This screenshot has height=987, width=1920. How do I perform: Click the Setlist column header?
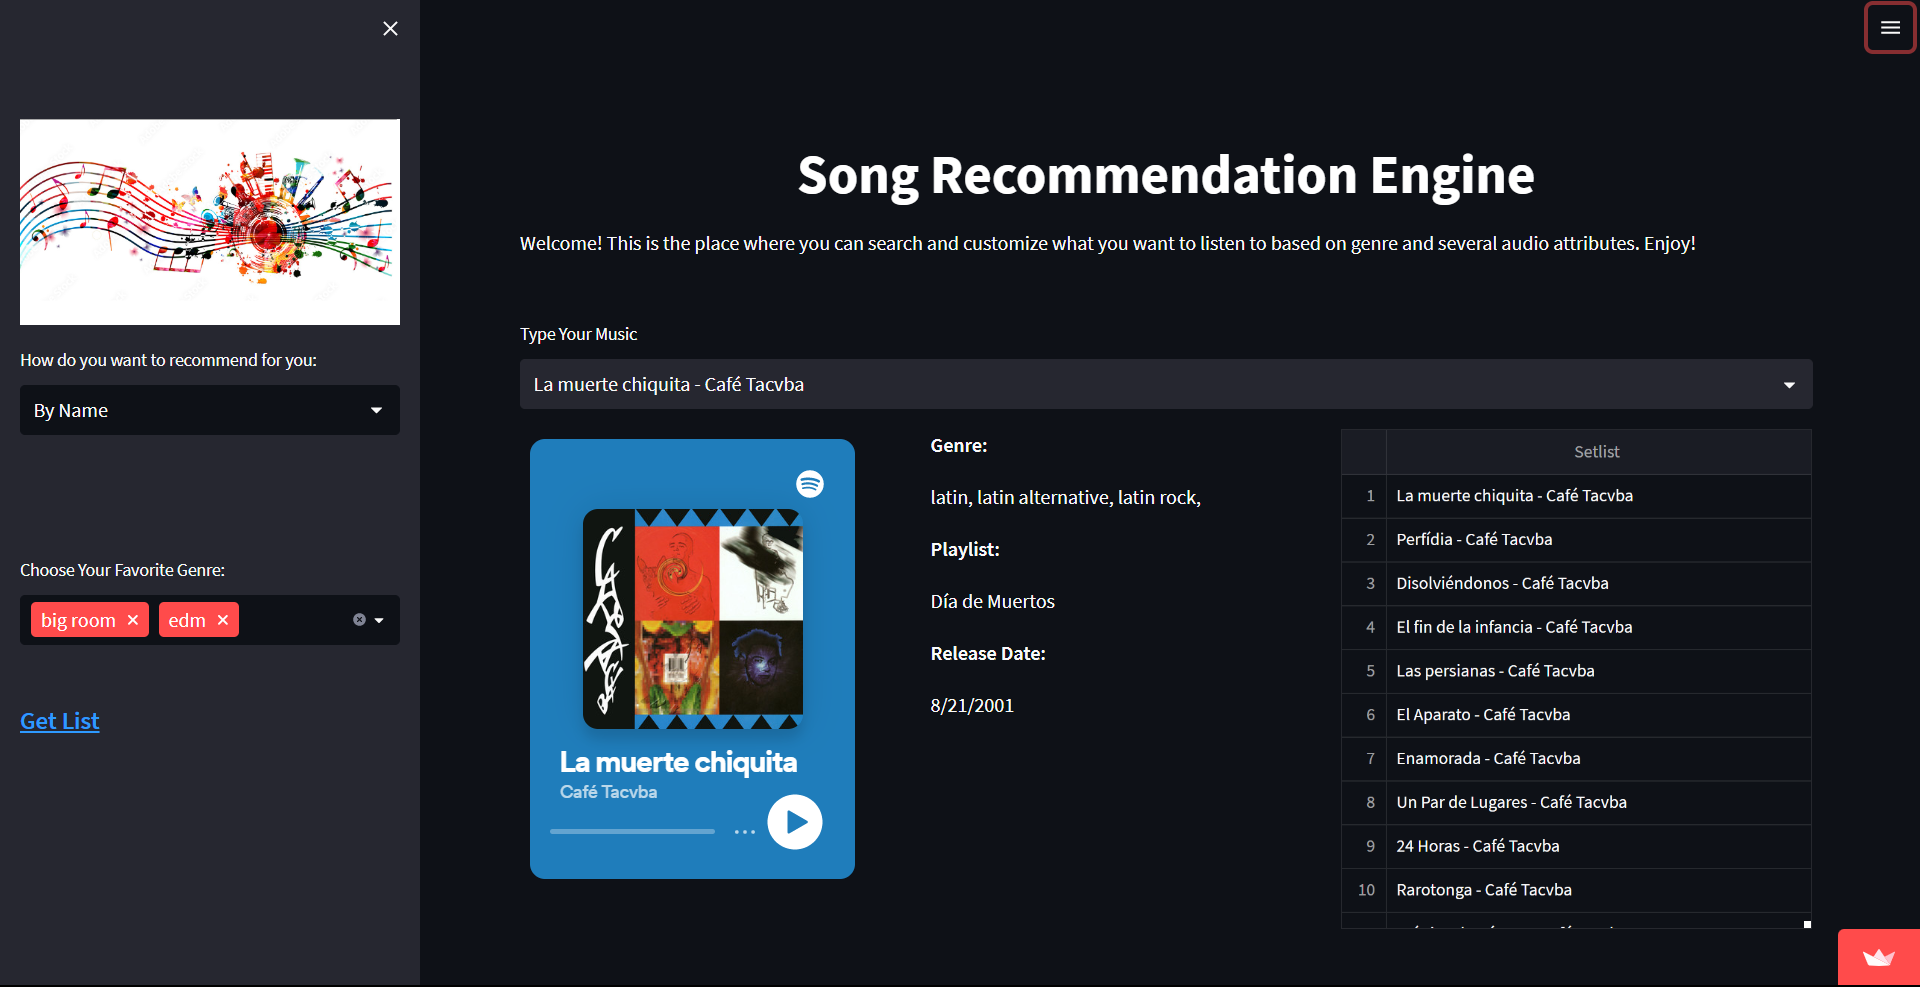[1598, 452]
